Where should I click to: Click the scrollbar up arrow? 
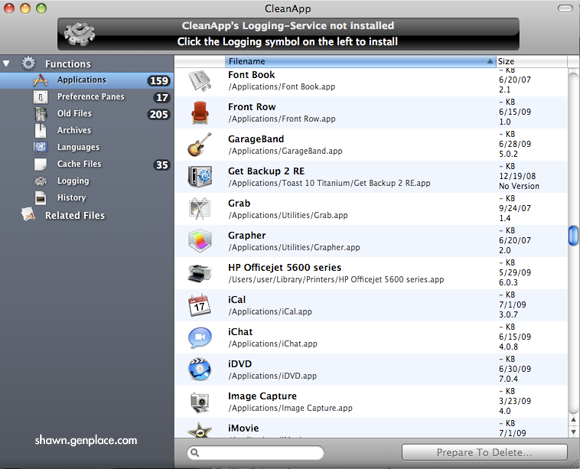tap(573, 419)
